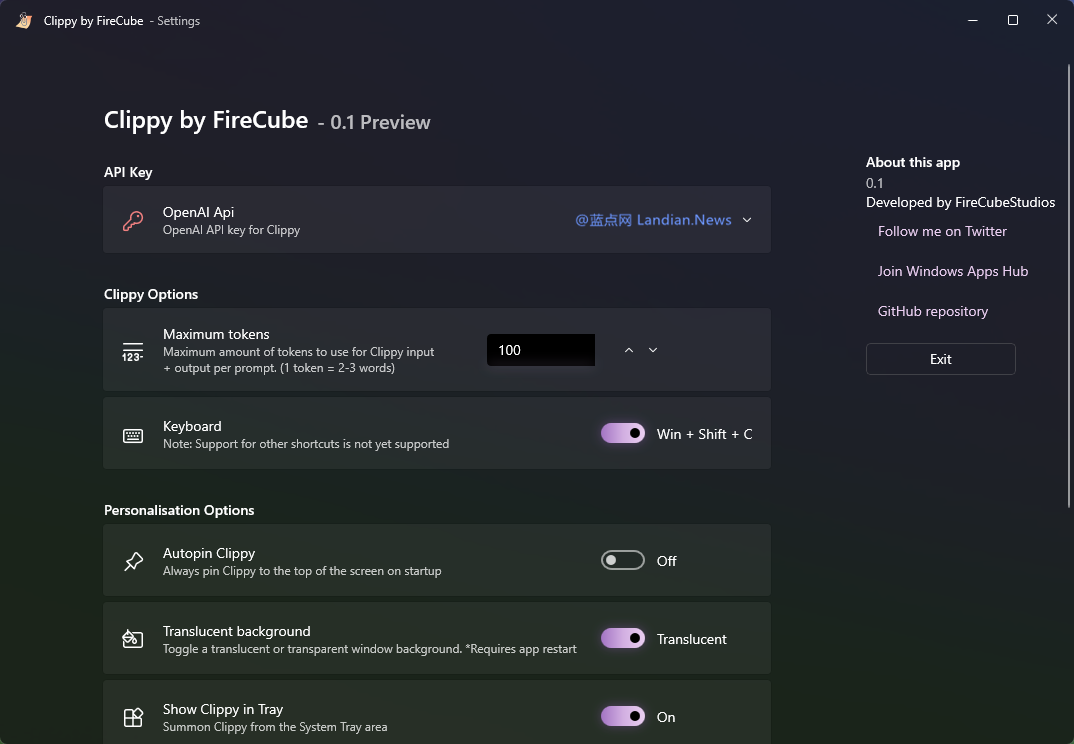Switch off Show Clippy in Tray toggle
Screen dimensions: 1074x744
[623, 716]
